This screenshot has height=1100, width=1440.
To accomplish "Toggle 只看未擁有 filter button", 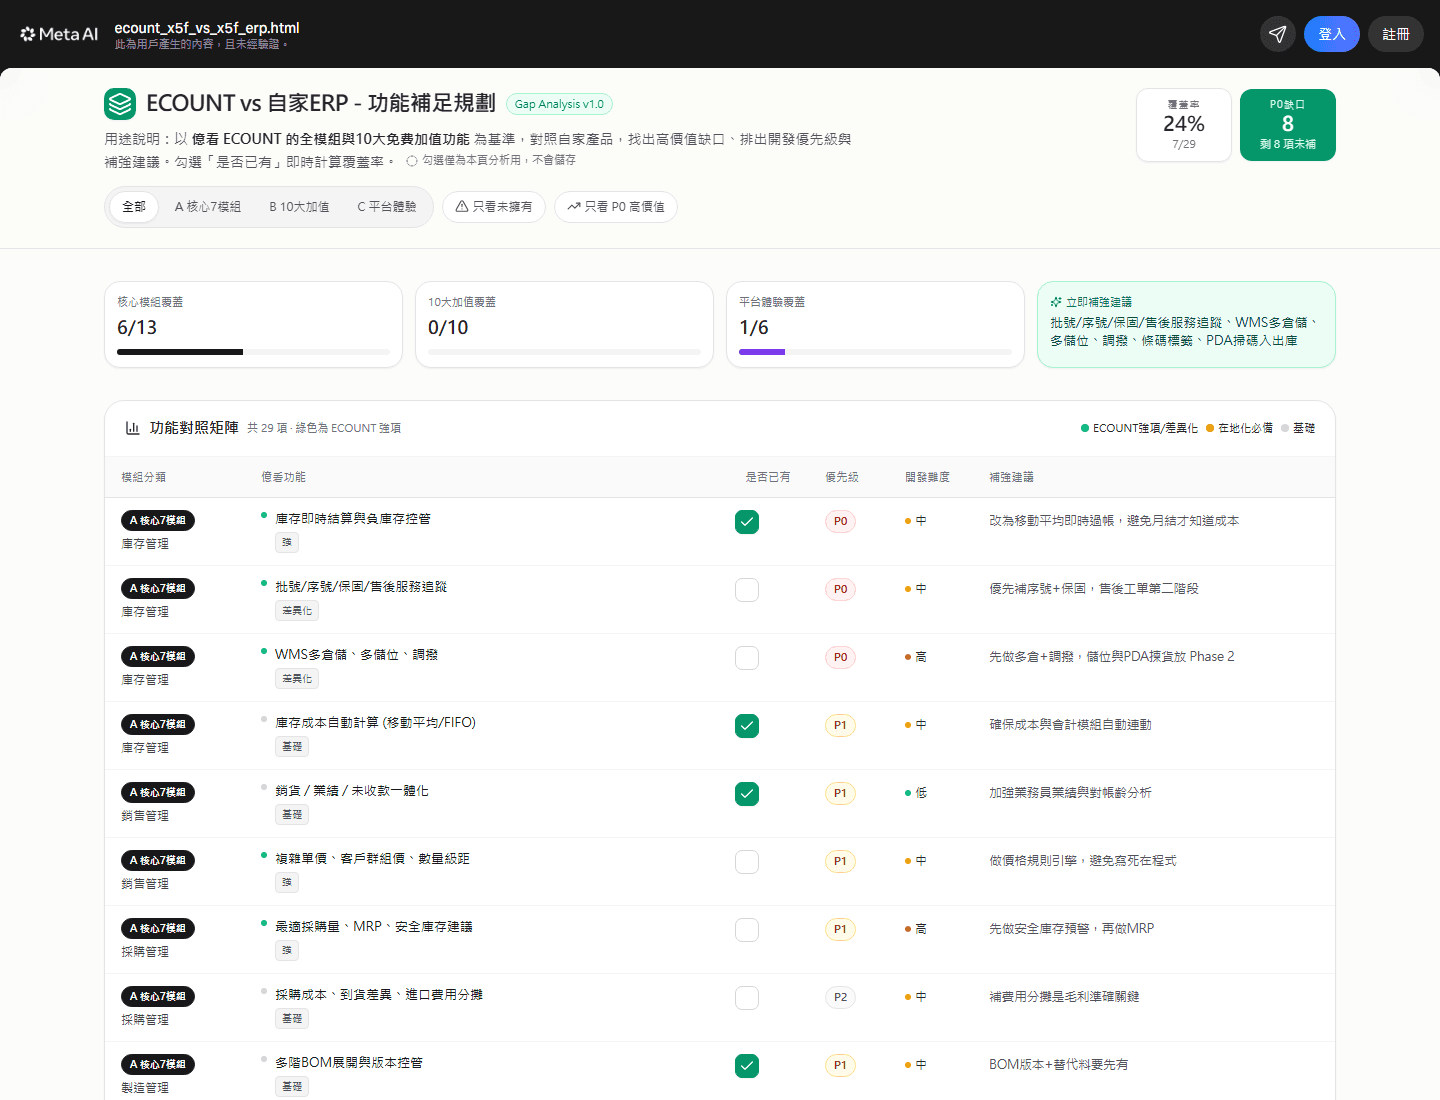I will (494, 207).
